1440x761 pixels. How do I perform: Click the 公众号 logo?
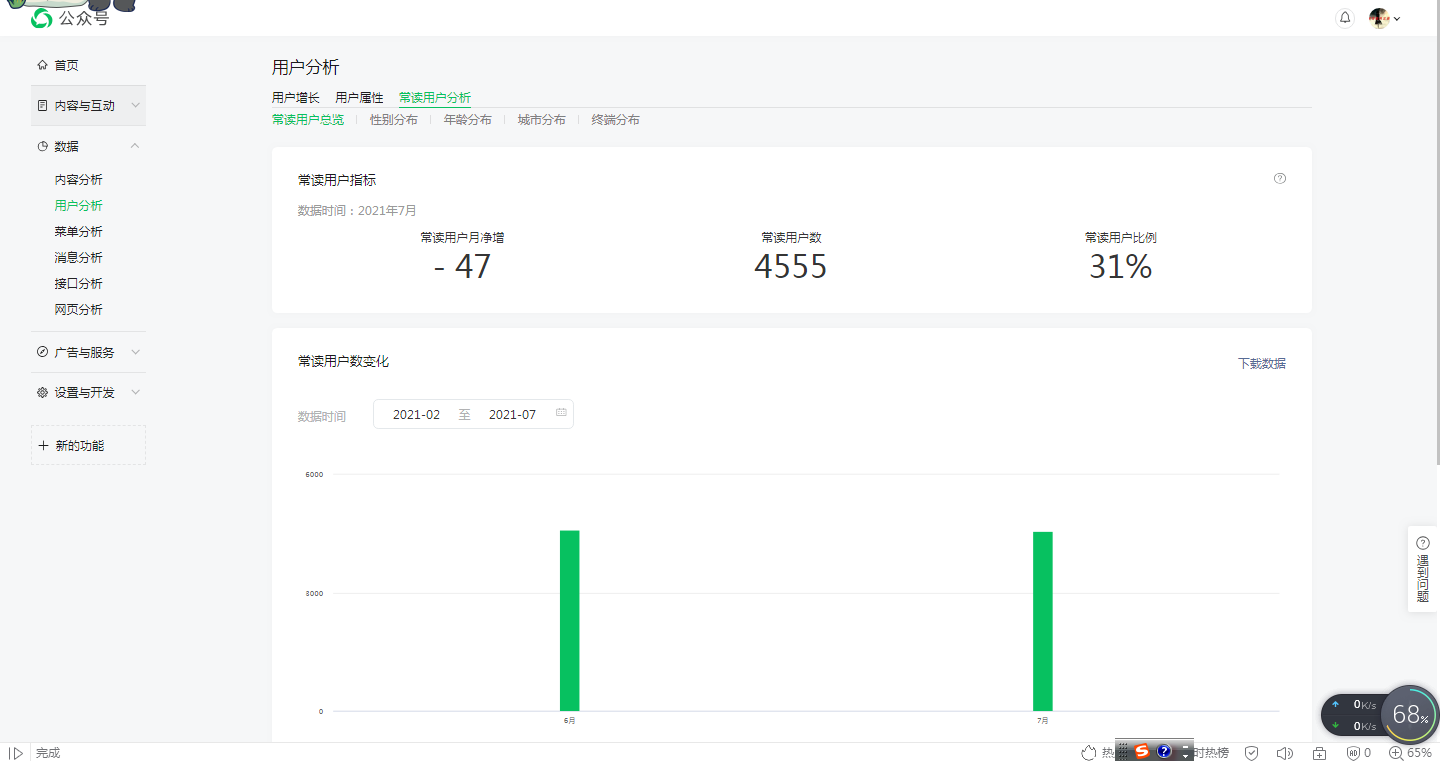[x=68, y=18]
